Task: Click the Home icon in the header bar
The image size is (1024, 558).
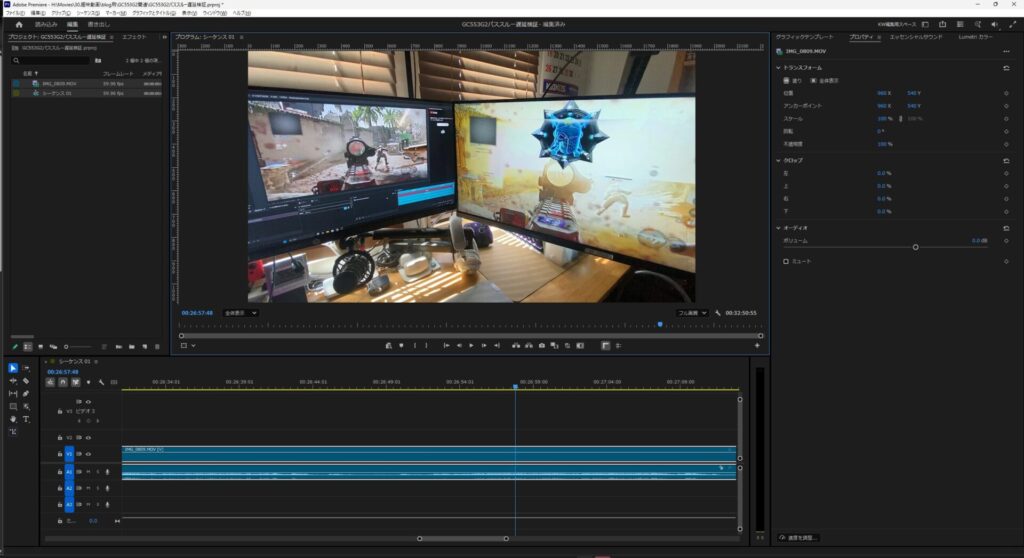Action: point(19,24)
